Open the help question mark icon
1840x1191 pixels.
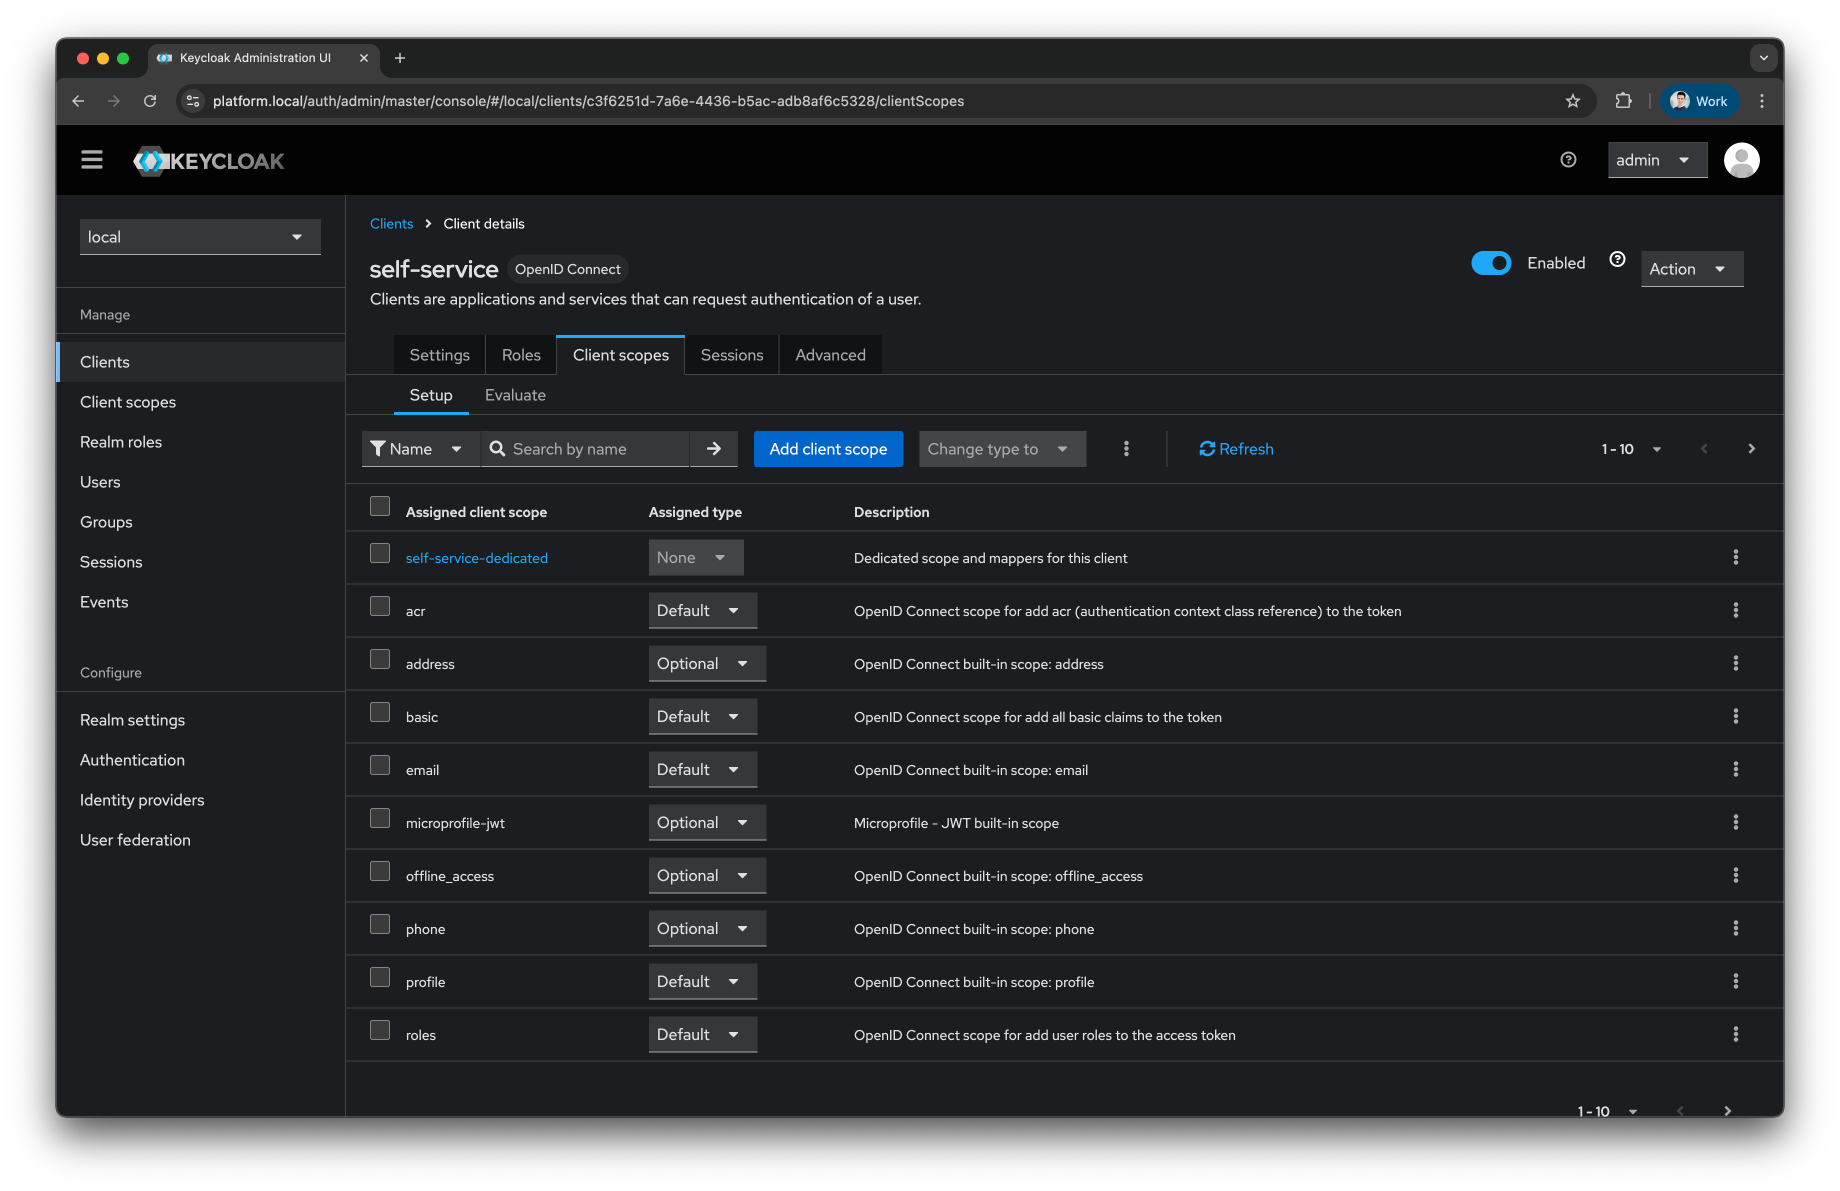point(1567,159)
